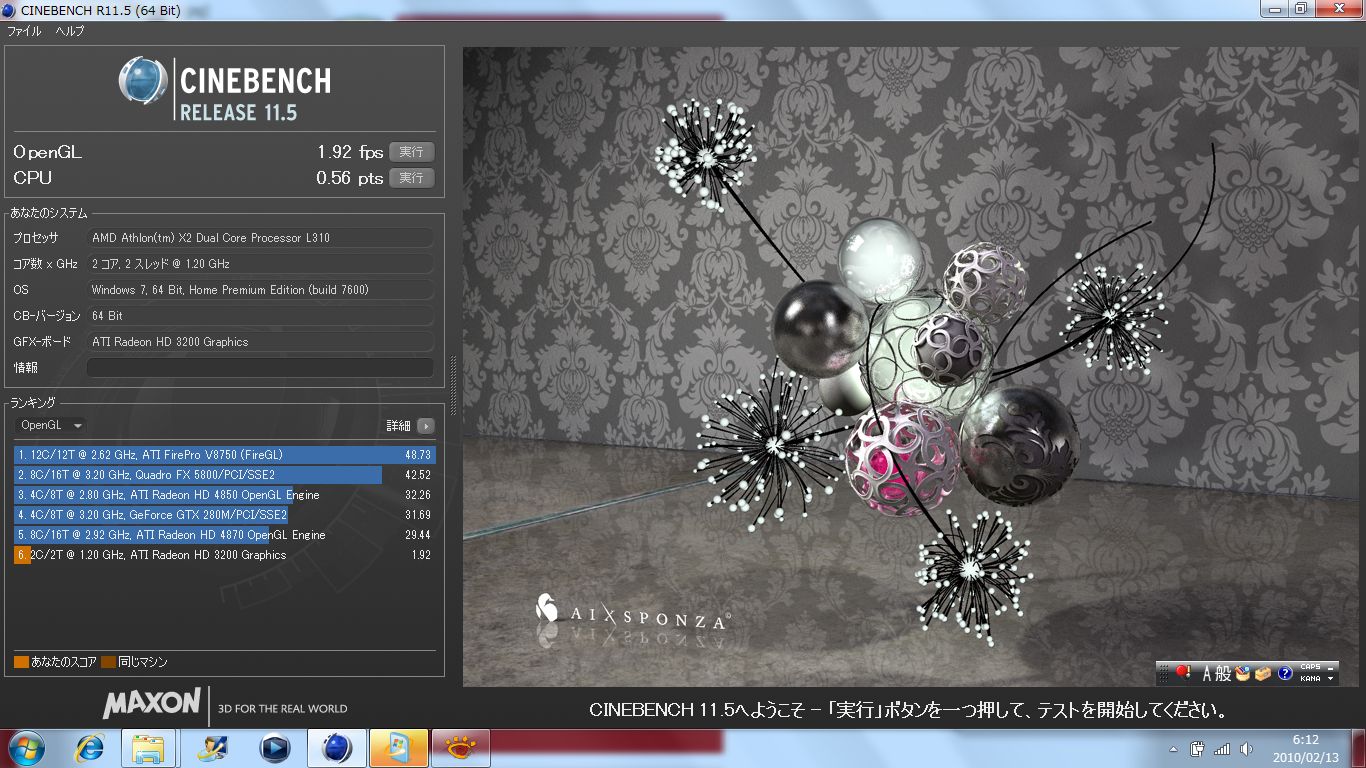The height and width of the screenshot is (768, 1366).
Task: Open the IME Pad icon
Action: coord(1243,673)
